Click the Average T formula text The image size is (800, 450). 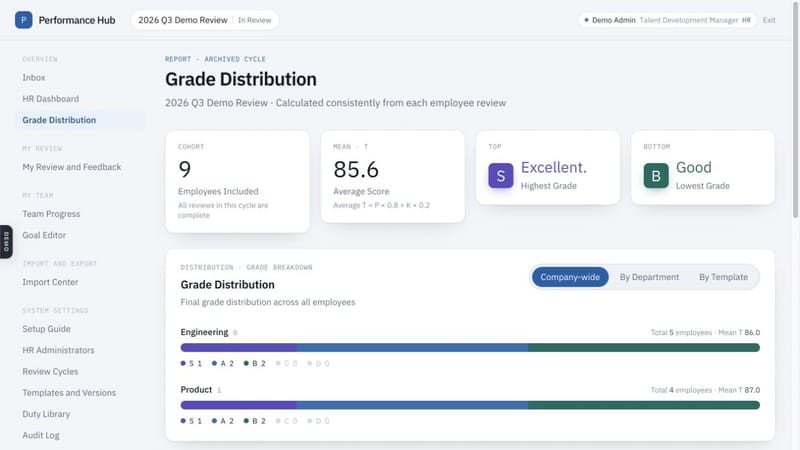pyautogui.click(x=382, y=205)
